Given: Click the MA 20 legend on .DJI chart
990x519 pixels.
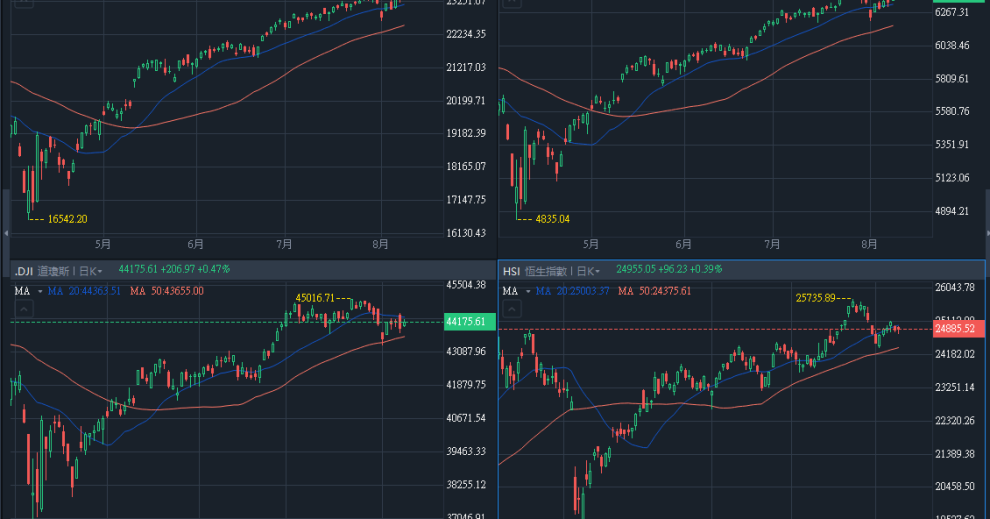Looking at the screenshot, I should click(x=85, y=291).
